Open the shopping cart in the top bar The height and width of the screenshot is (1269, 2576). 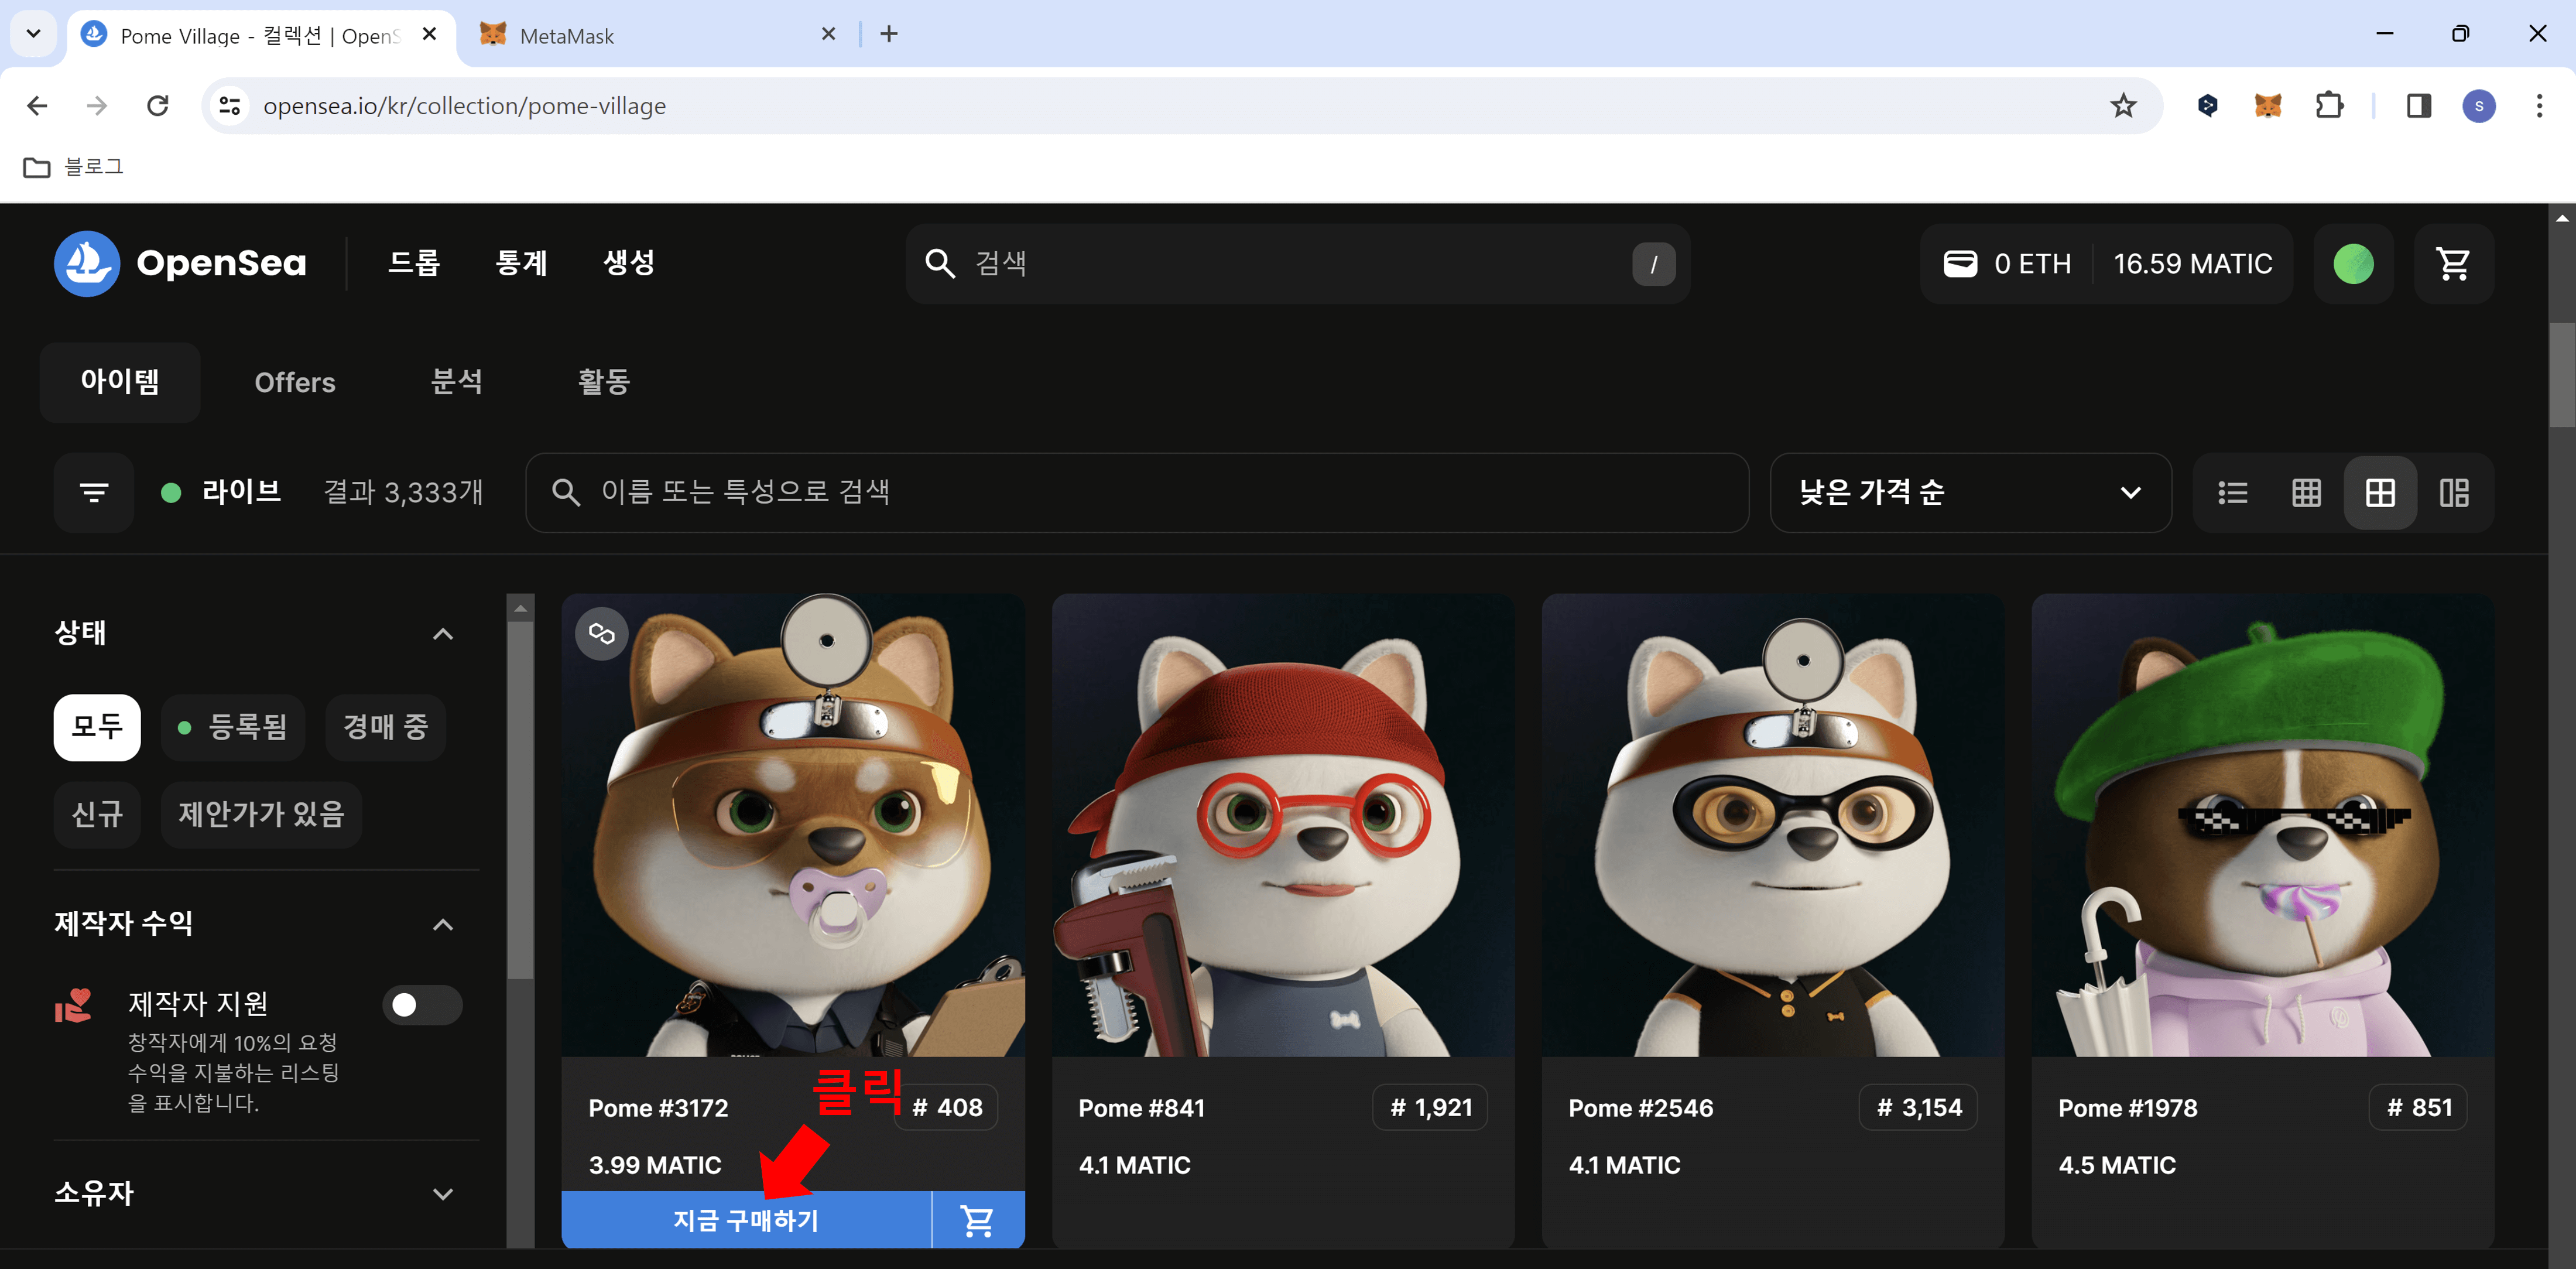coord(2455,263)
